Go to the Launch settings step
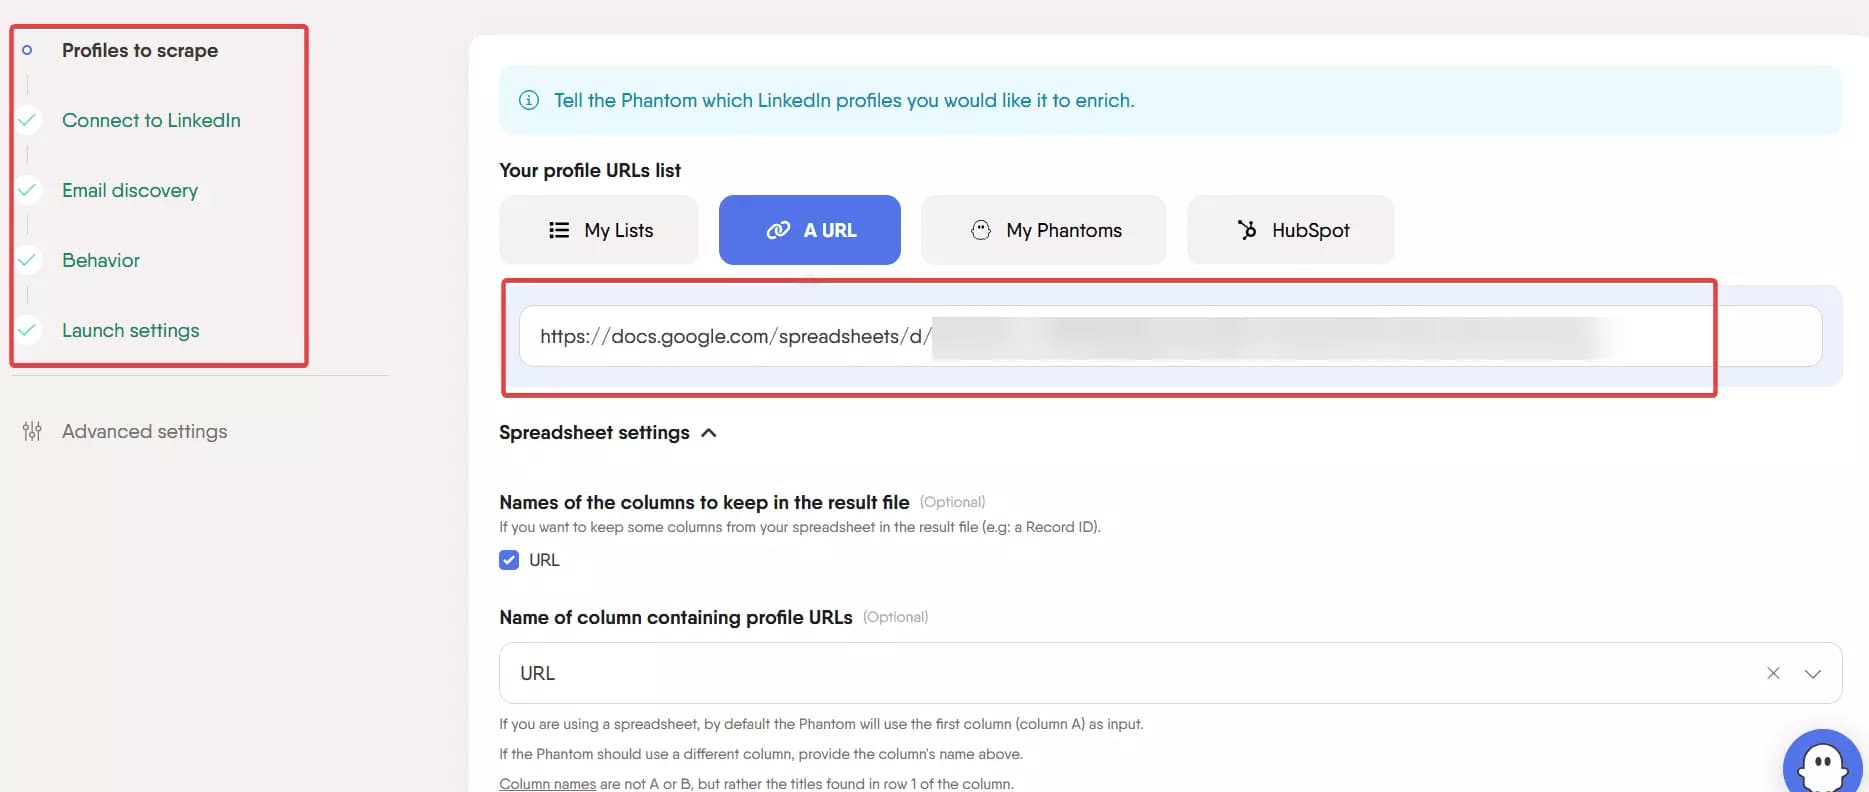Image resolution: width=1869 pixels, height=792 pixels. click(x=130, y=330)
